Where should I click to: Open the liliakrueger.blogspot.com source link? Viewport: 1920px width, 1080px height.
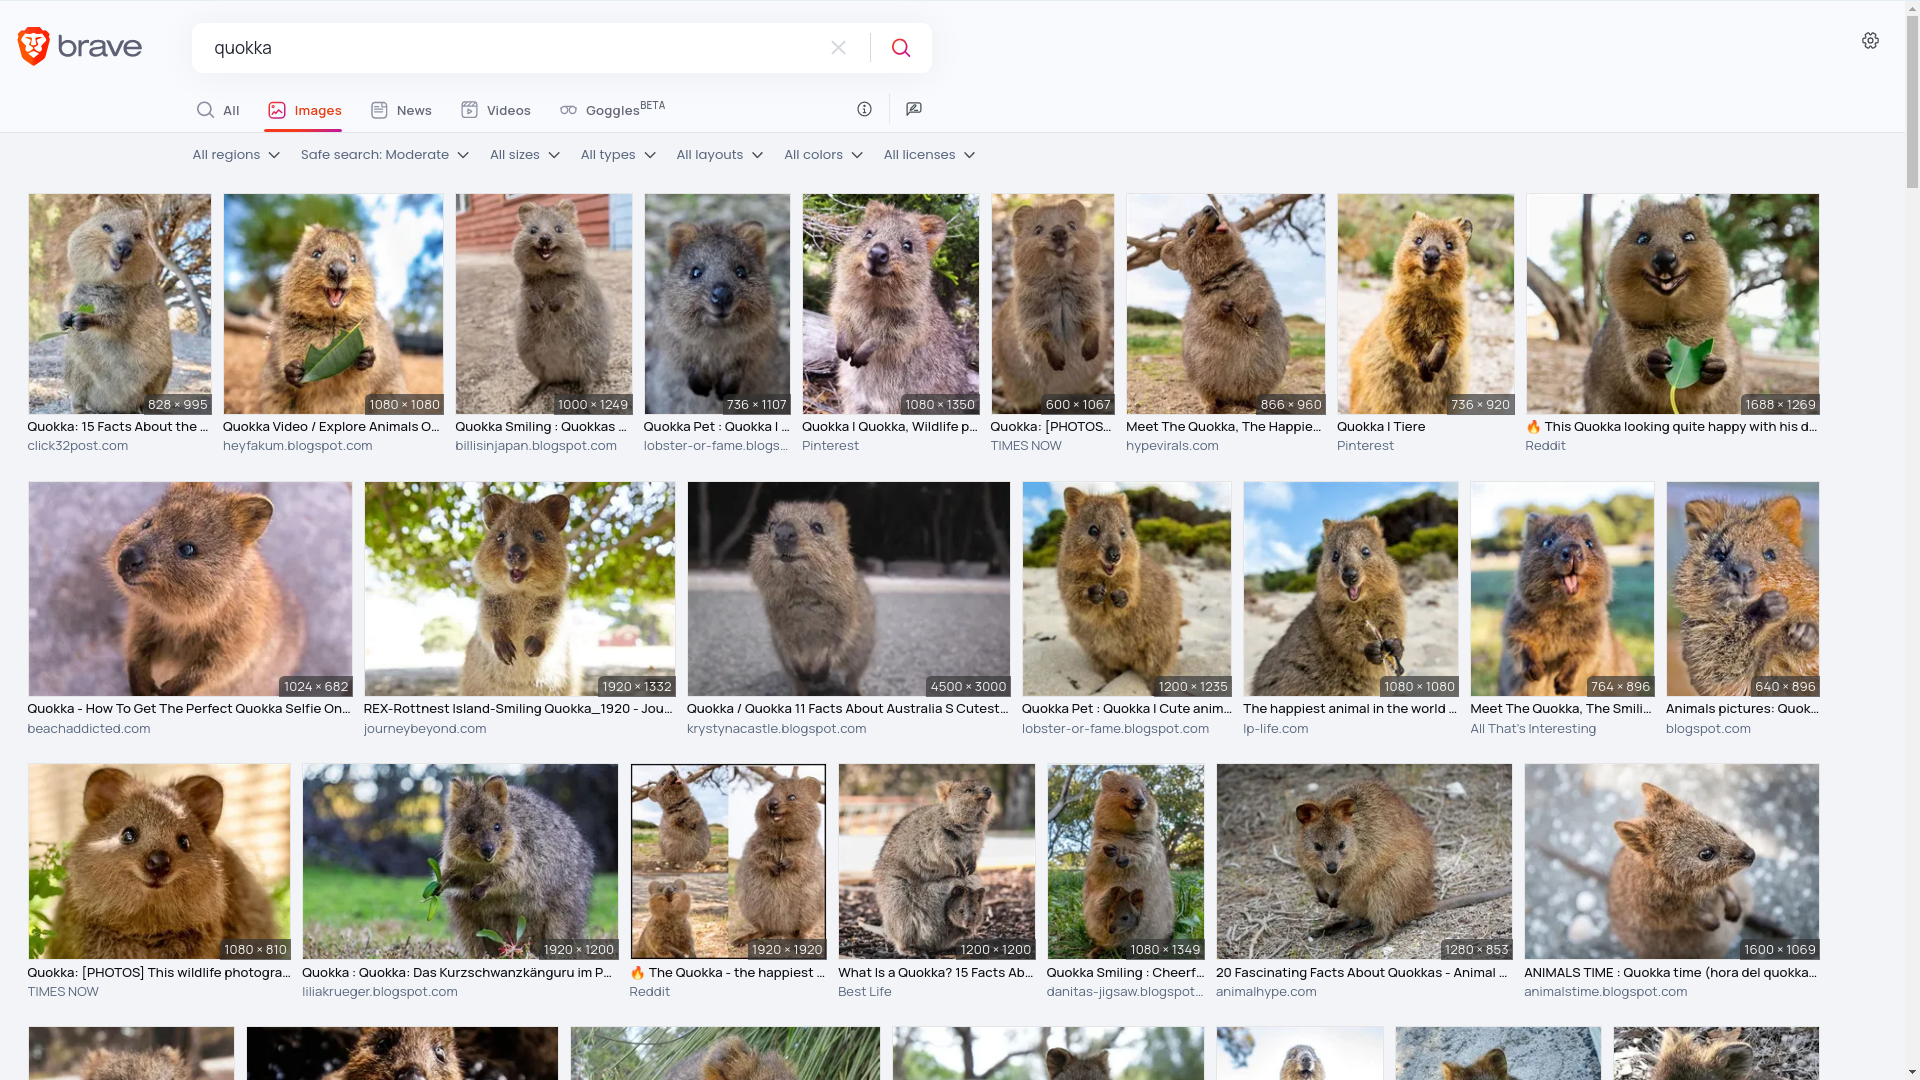pyautogui.click(x=380, y=992)
